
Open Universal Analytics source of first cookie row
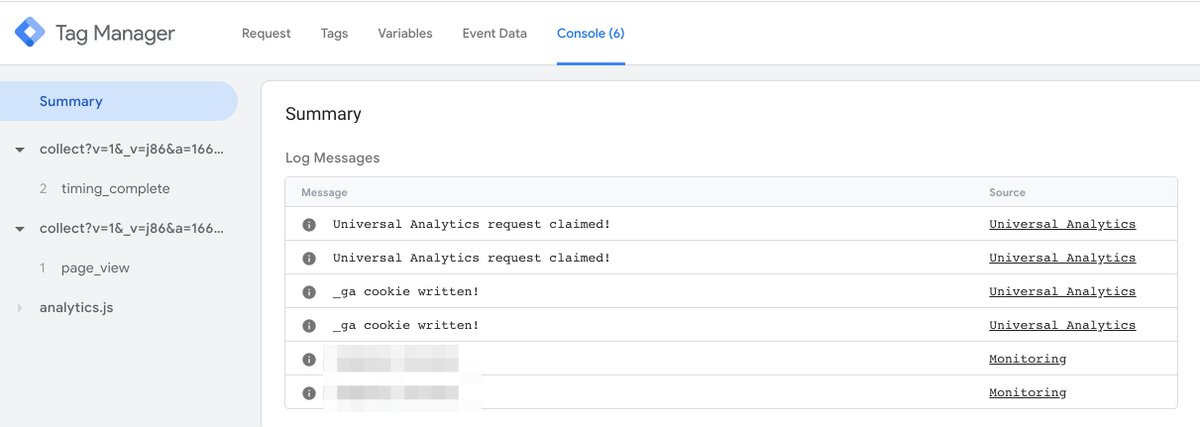click(x=1062, y=292)
